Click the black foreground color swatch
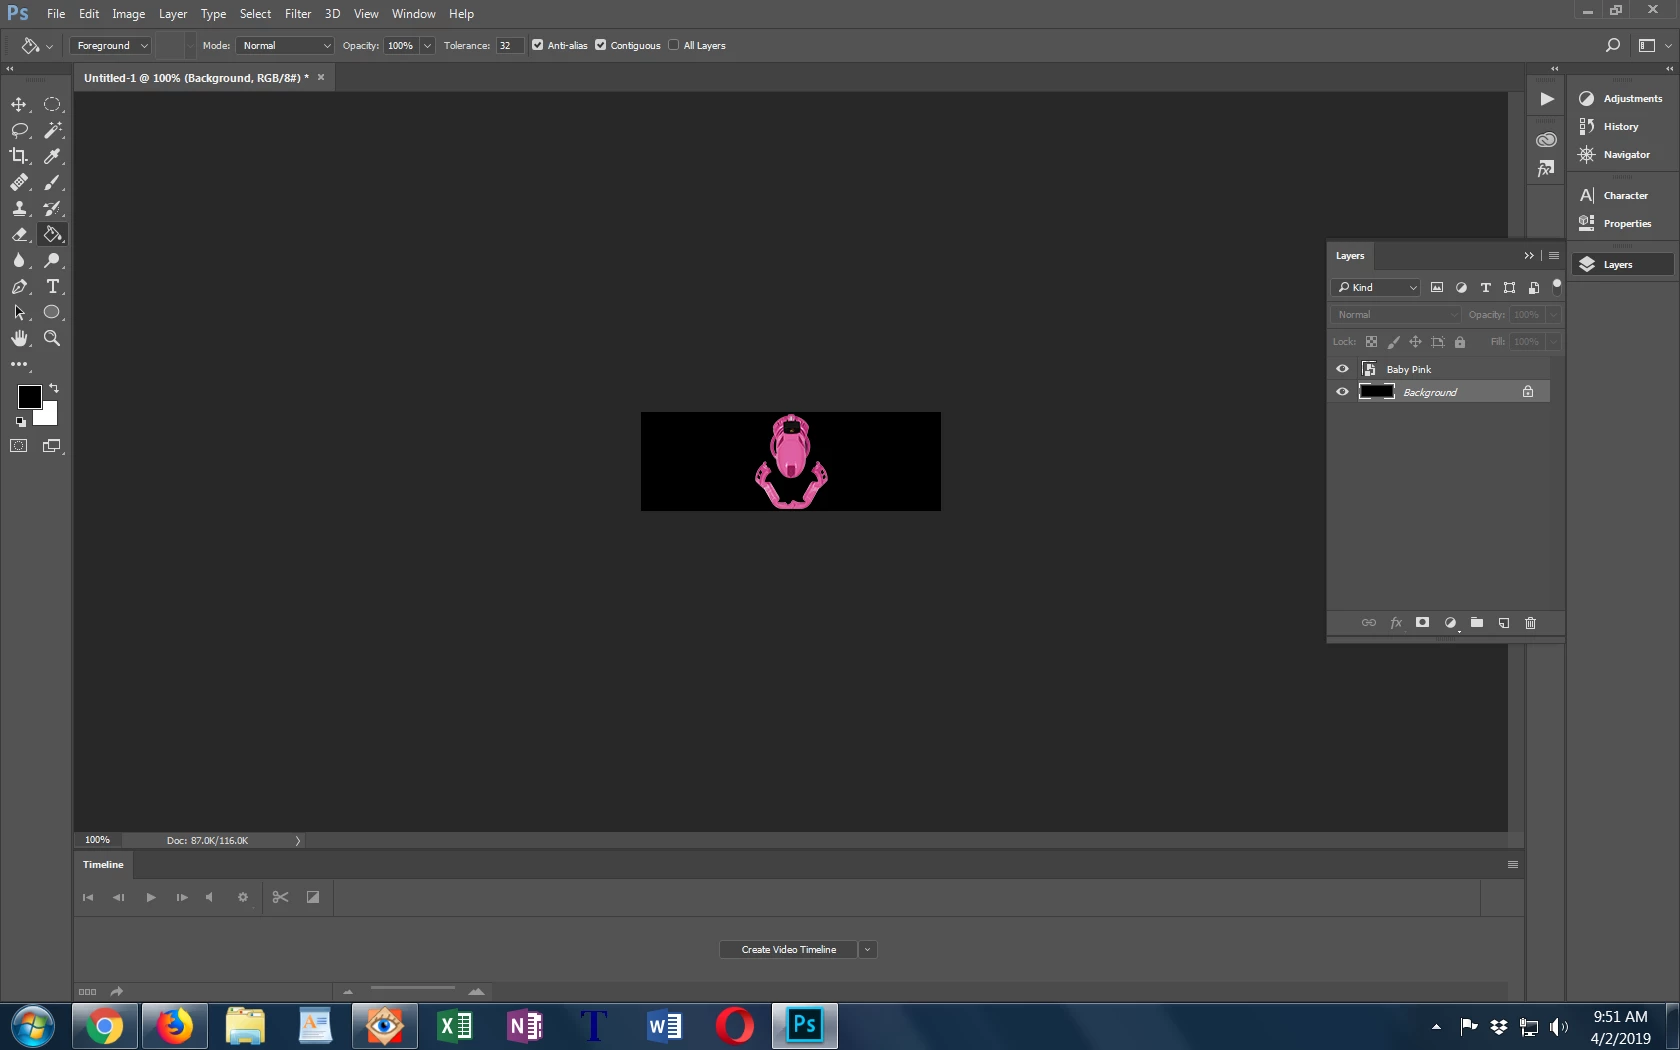 click(28, 396)
